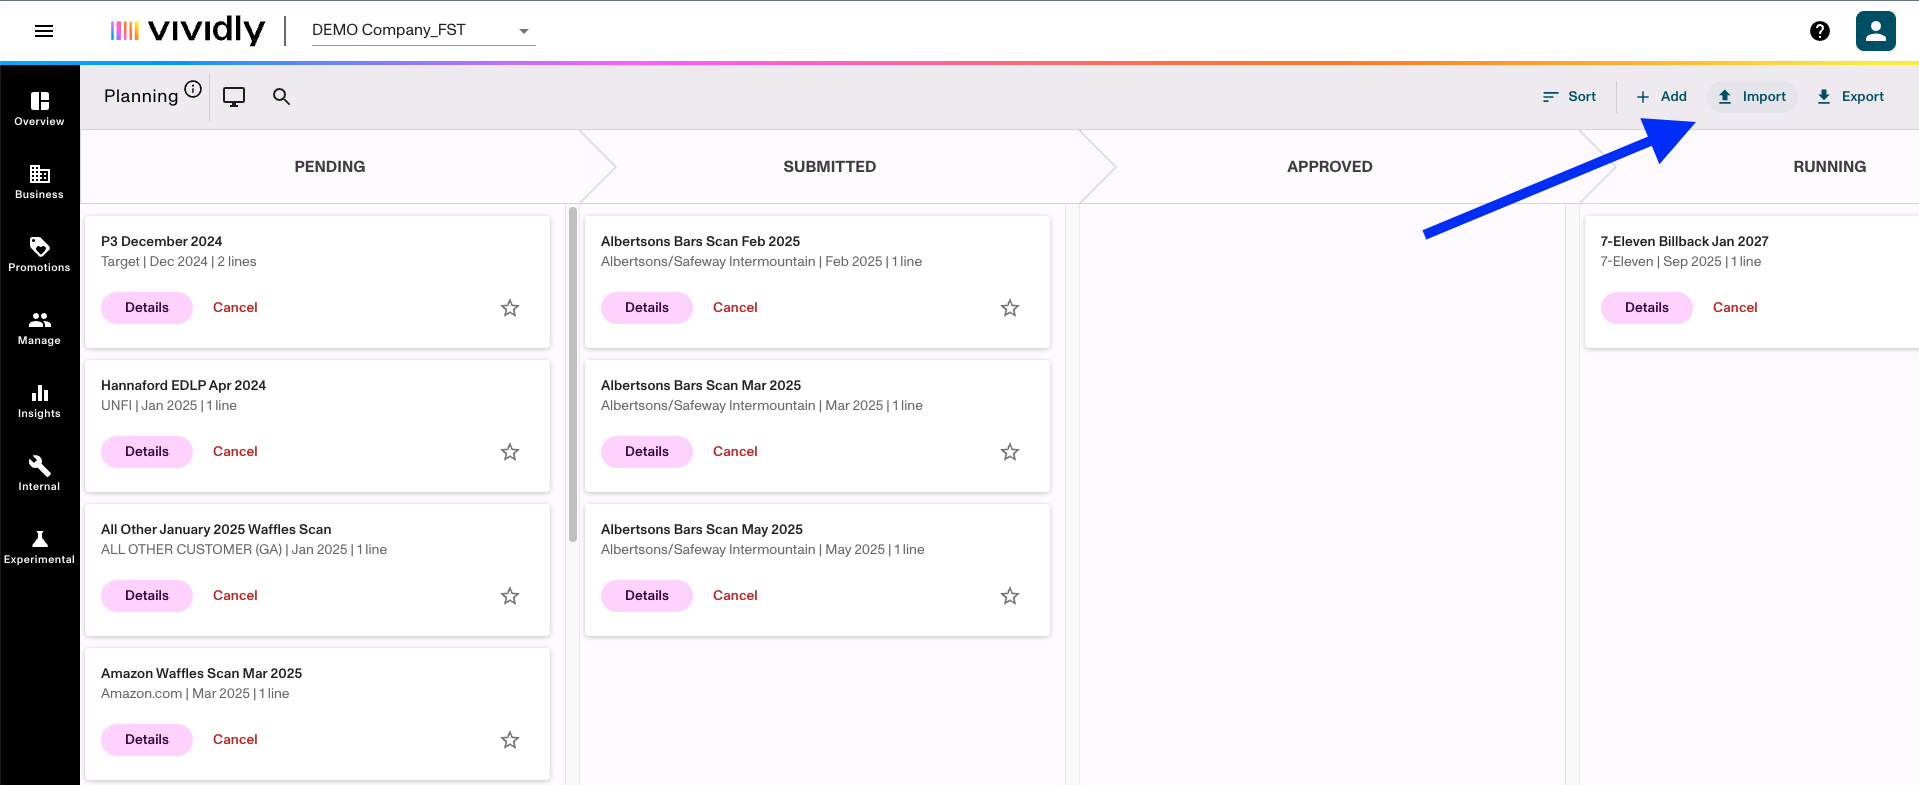The image size is (1919, 785).
Task: Open the user profile account icon
Action: pyautogui.click(x=1876, y=31)
